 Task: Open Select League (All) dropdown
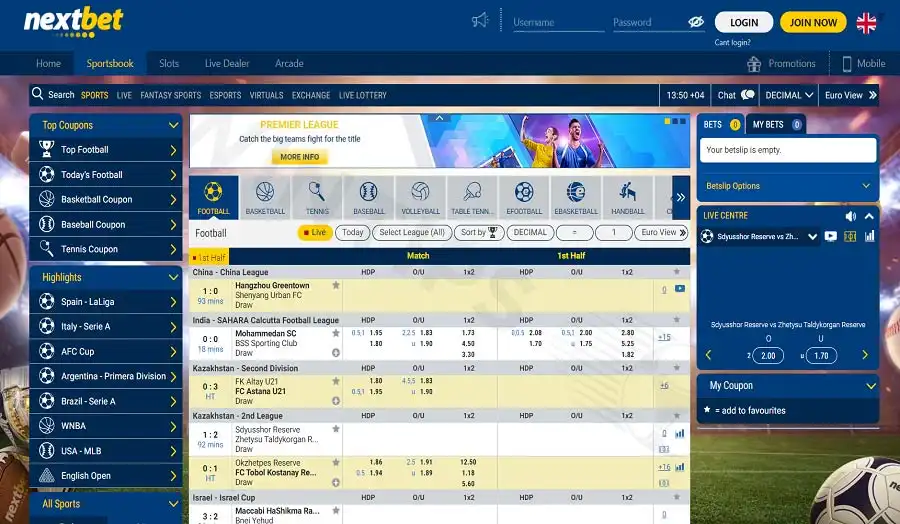pyautogui.click(x=412, y=232)
